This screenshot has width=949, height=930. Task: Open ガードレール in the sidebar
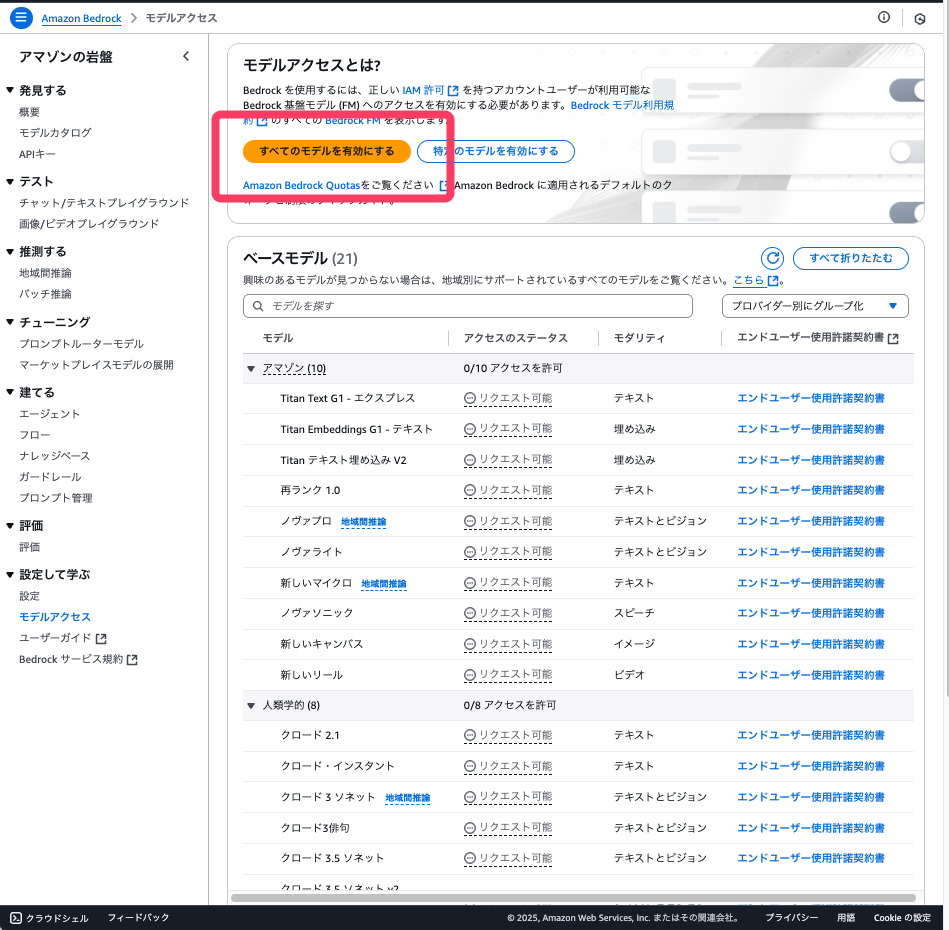pyautogui.click(x=50, y=477)
